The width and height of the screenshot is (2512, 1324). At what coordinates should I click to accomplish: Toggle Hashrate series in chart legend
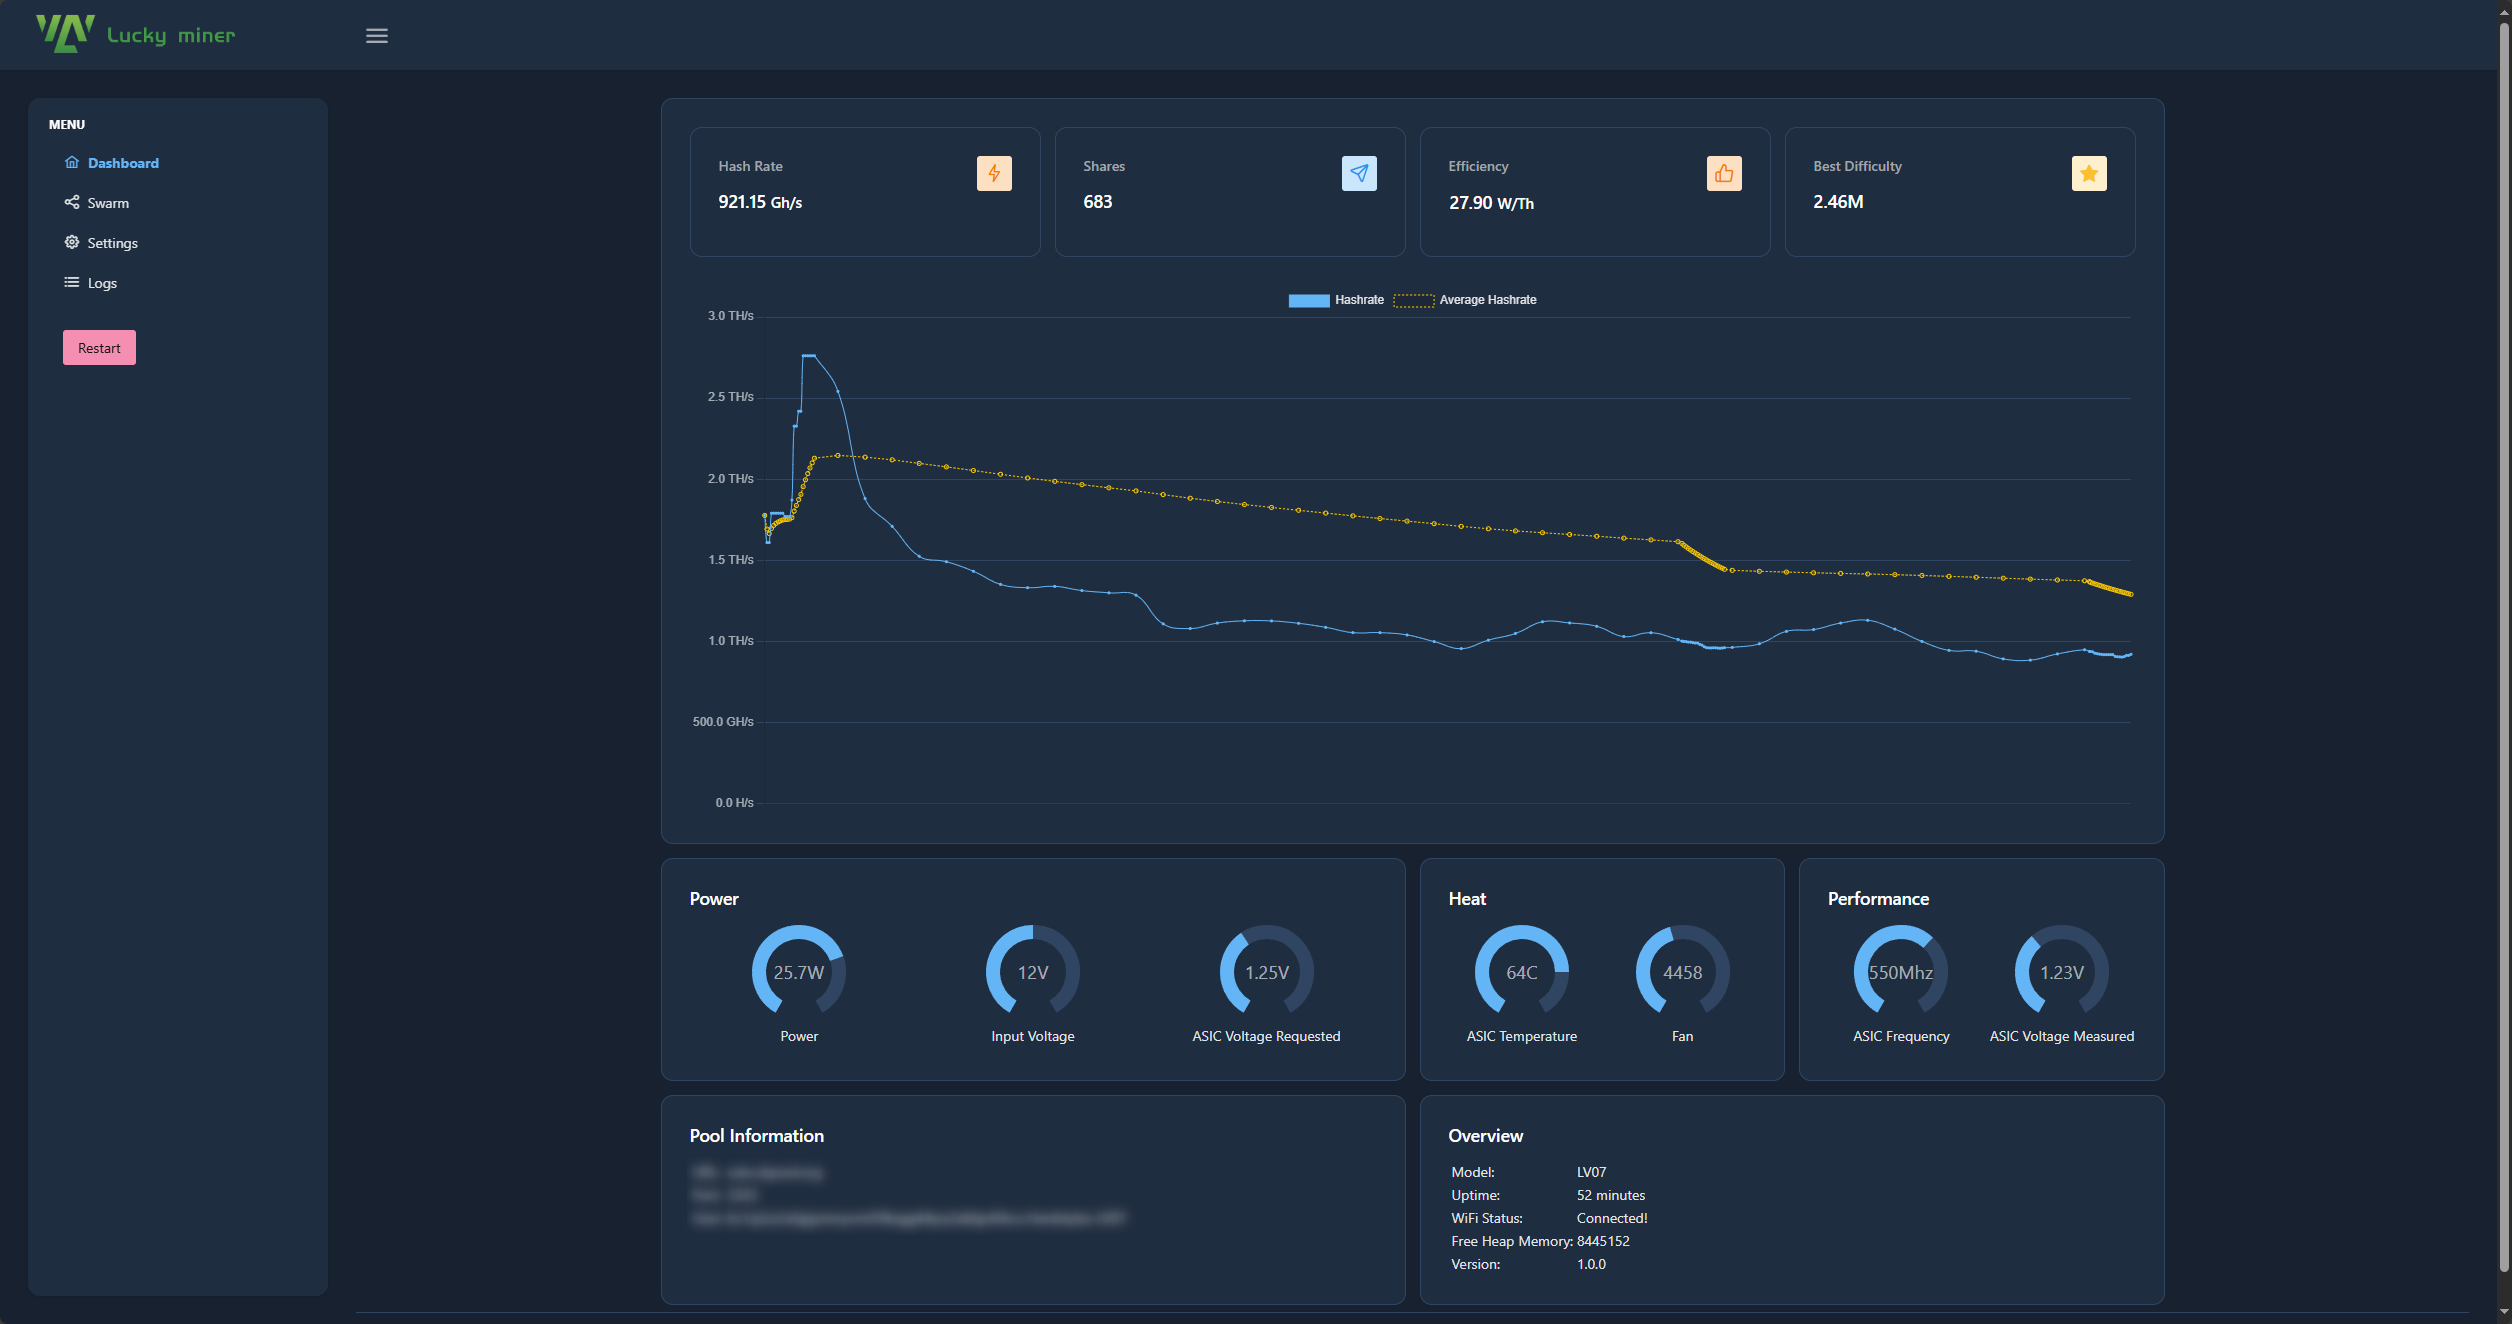coord(1336,300)
